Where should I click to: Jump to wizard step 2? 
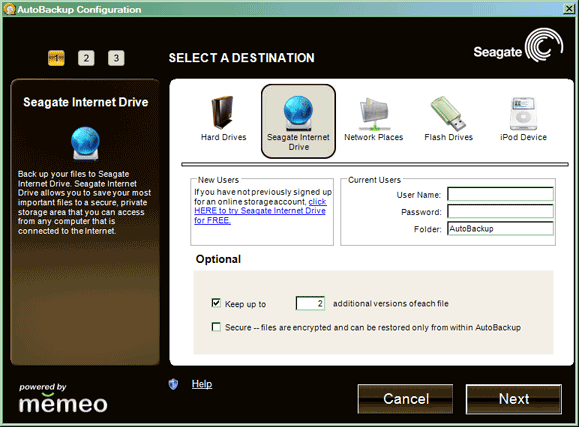tap(86, 58)
